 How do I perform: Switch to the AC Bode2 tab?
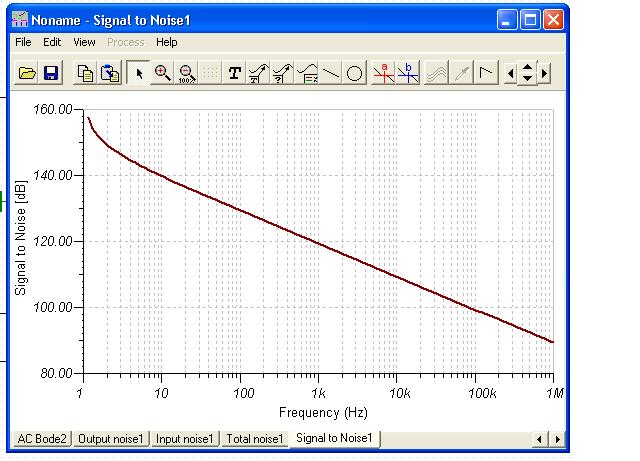42,439
